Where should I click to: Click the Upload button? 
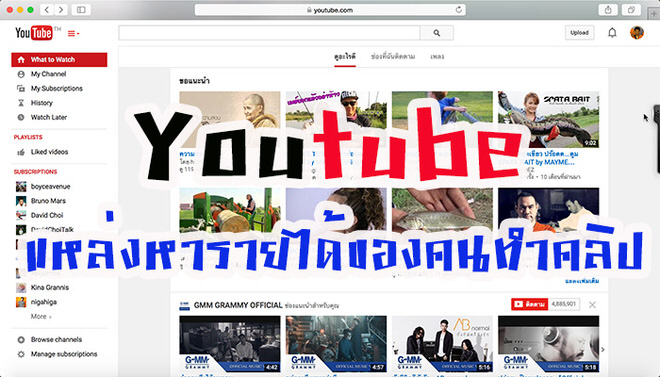coord(579,33)
